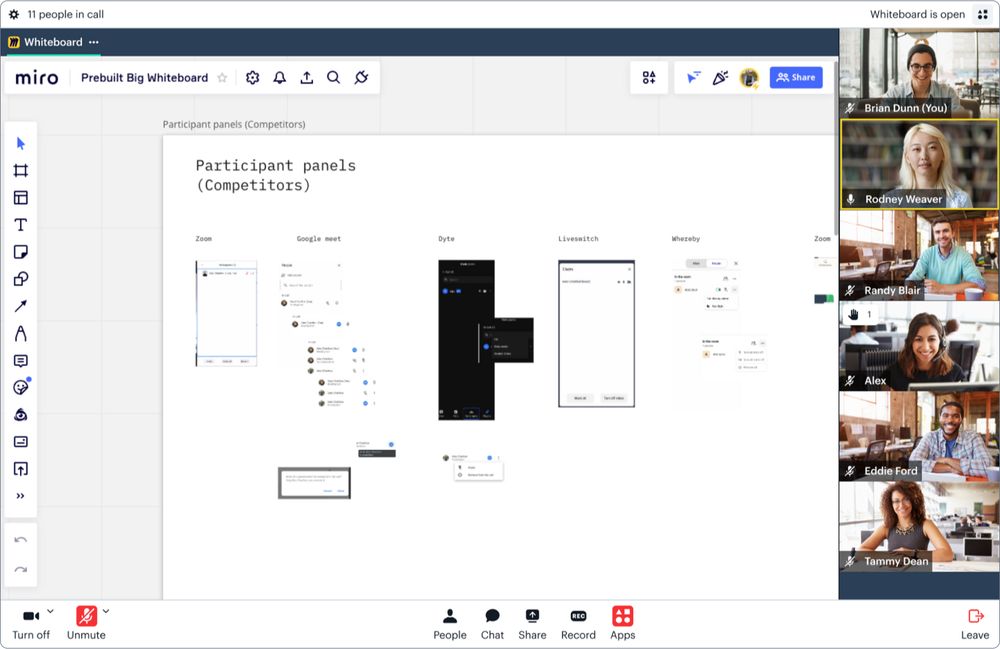Viewport: 1000px width, 649px height.
Task: Pick the Connection line (arrow) tool
Action: pyautogui.click(x=20, y=307)
